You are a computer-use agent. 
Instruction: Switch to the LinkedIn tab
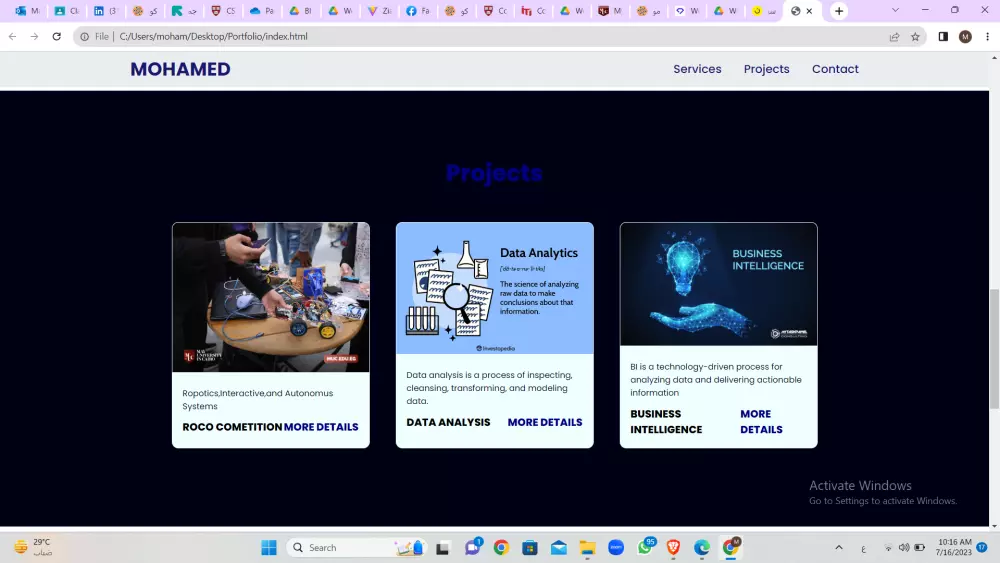(x=105, y=11)
